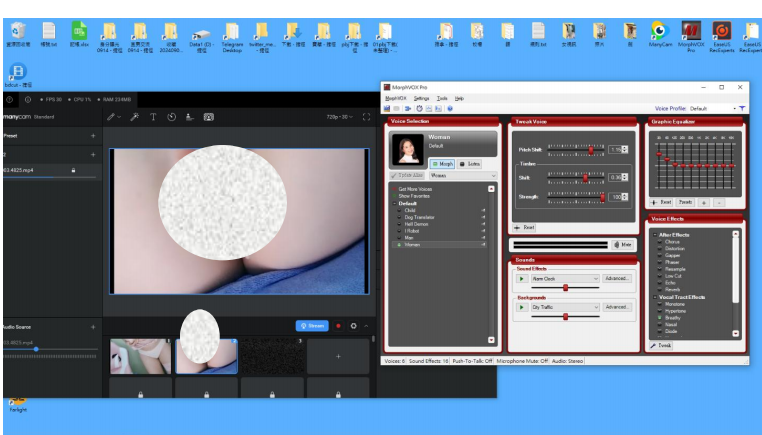Select the ManyCam draw pencil tool
The width and height of the screenshot is (762, 435).
(111, 117)
